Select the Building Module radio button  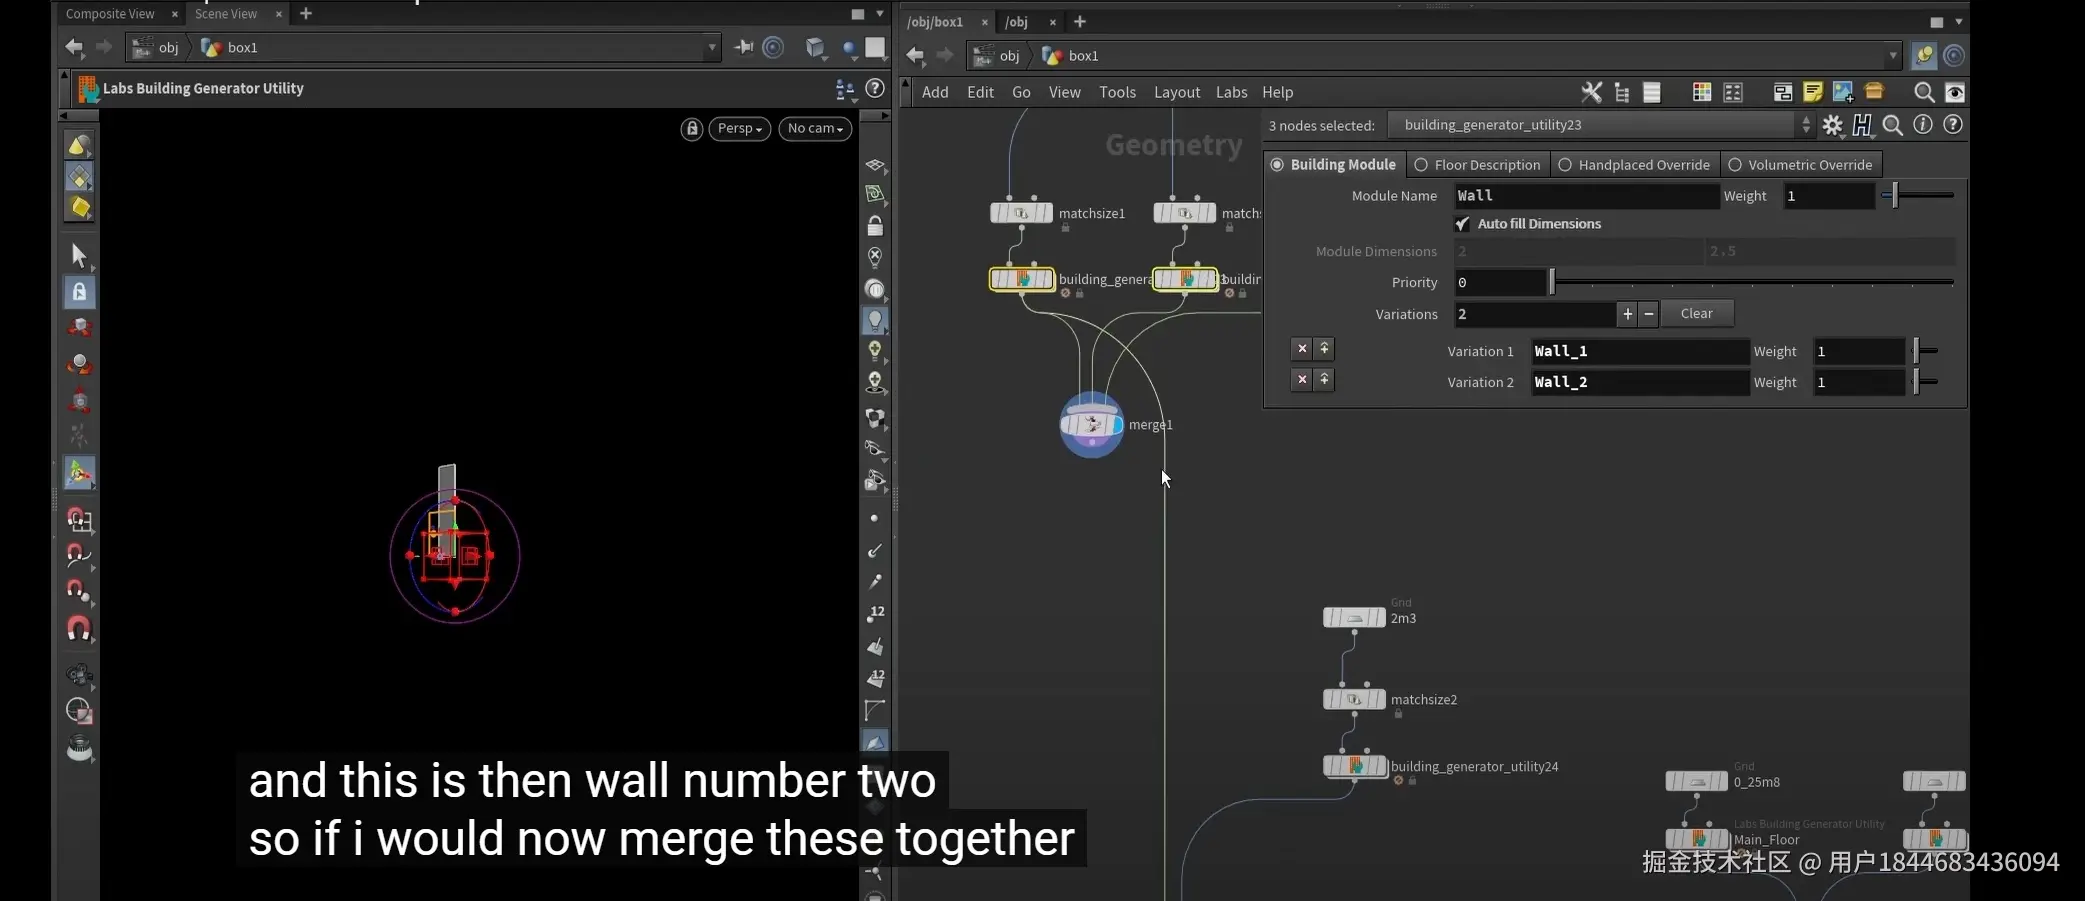(x=1277, y=165)
